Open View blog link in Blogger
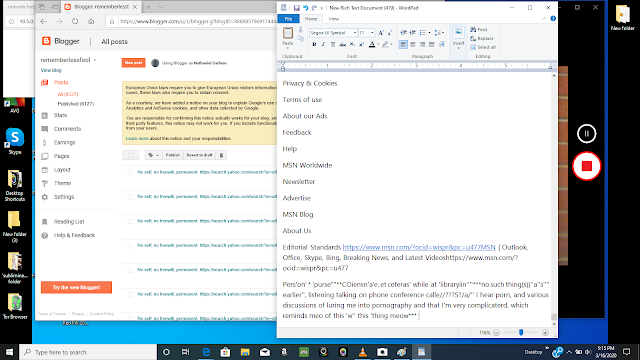 pyautogui.click(x=51, y=70)
